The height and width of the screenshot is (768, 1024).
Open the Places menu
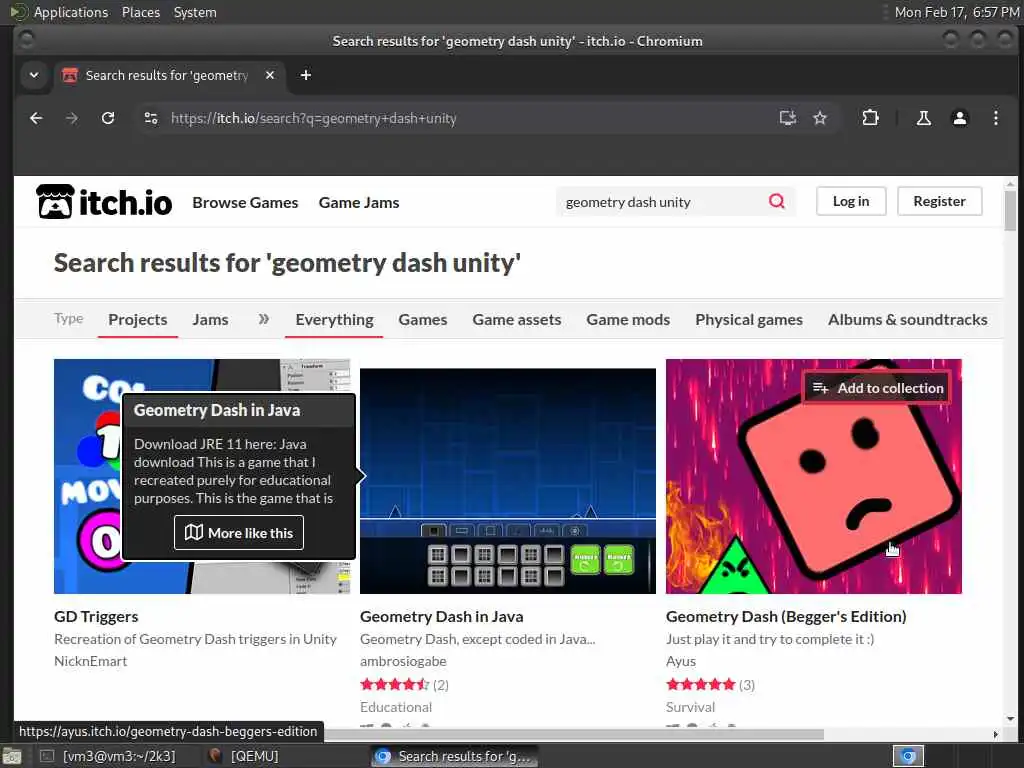pos(140,12)
